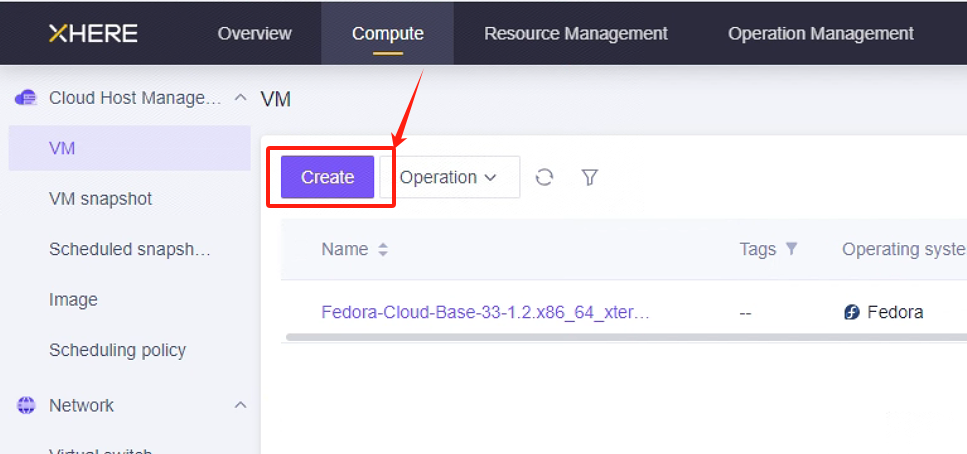Filter the Tags column icon
This screenshot has width=967, height=454.
(x=791, y=249)
